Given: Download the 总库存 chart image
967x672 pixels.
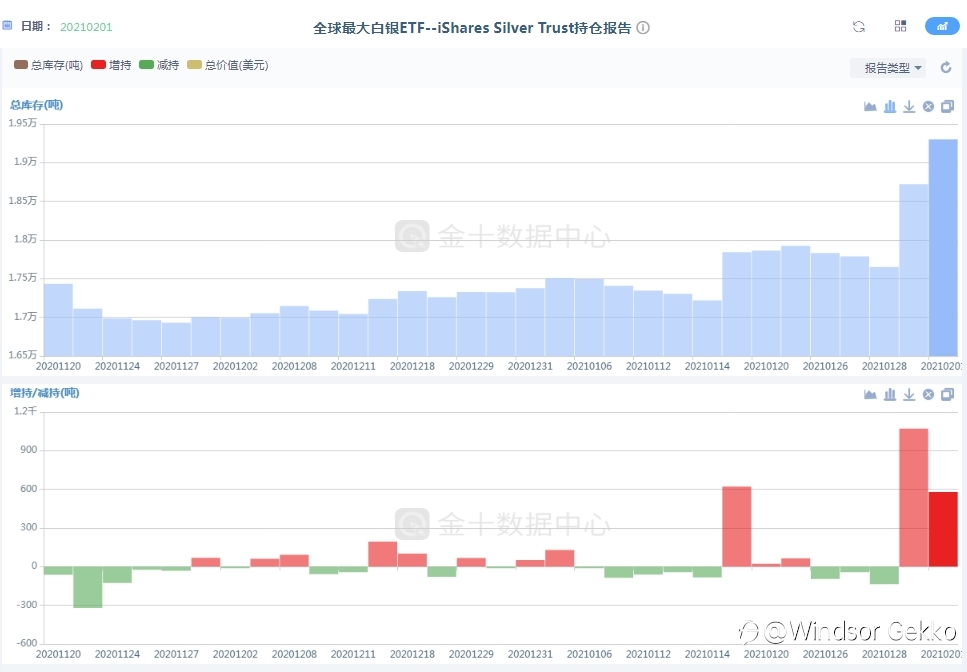Looking at the screenshot, I should tap(909, 107).
